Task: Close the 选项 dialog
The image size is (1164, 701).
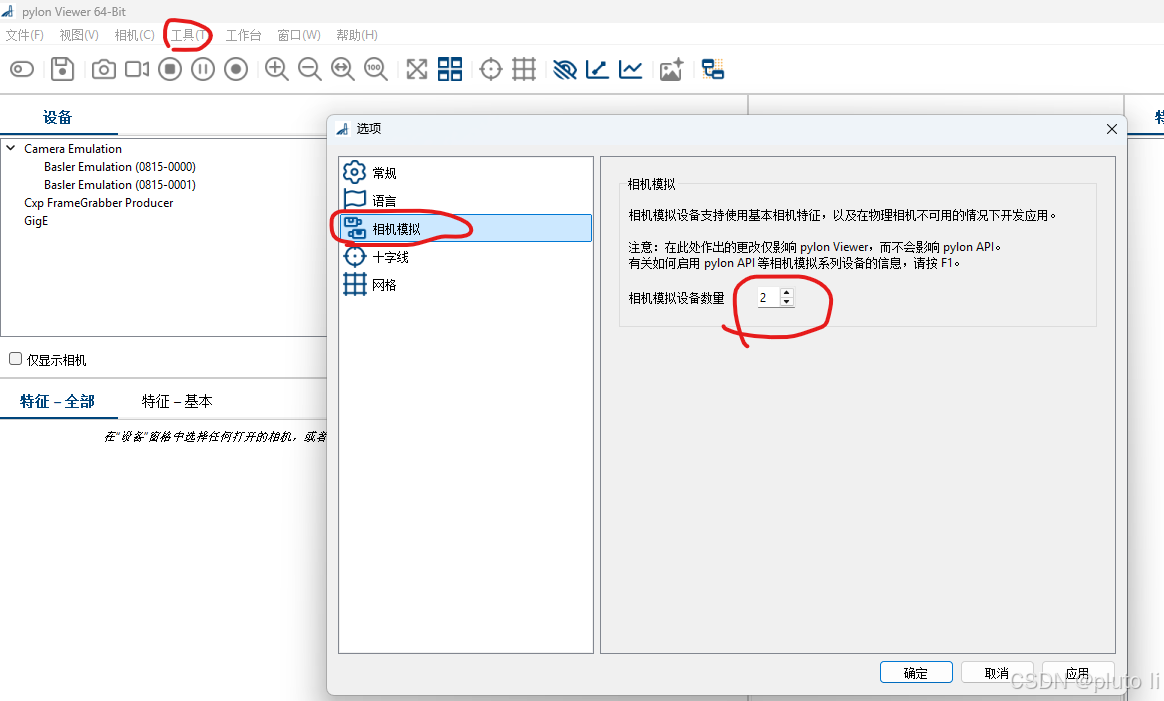Action: tap(1111, 129)
